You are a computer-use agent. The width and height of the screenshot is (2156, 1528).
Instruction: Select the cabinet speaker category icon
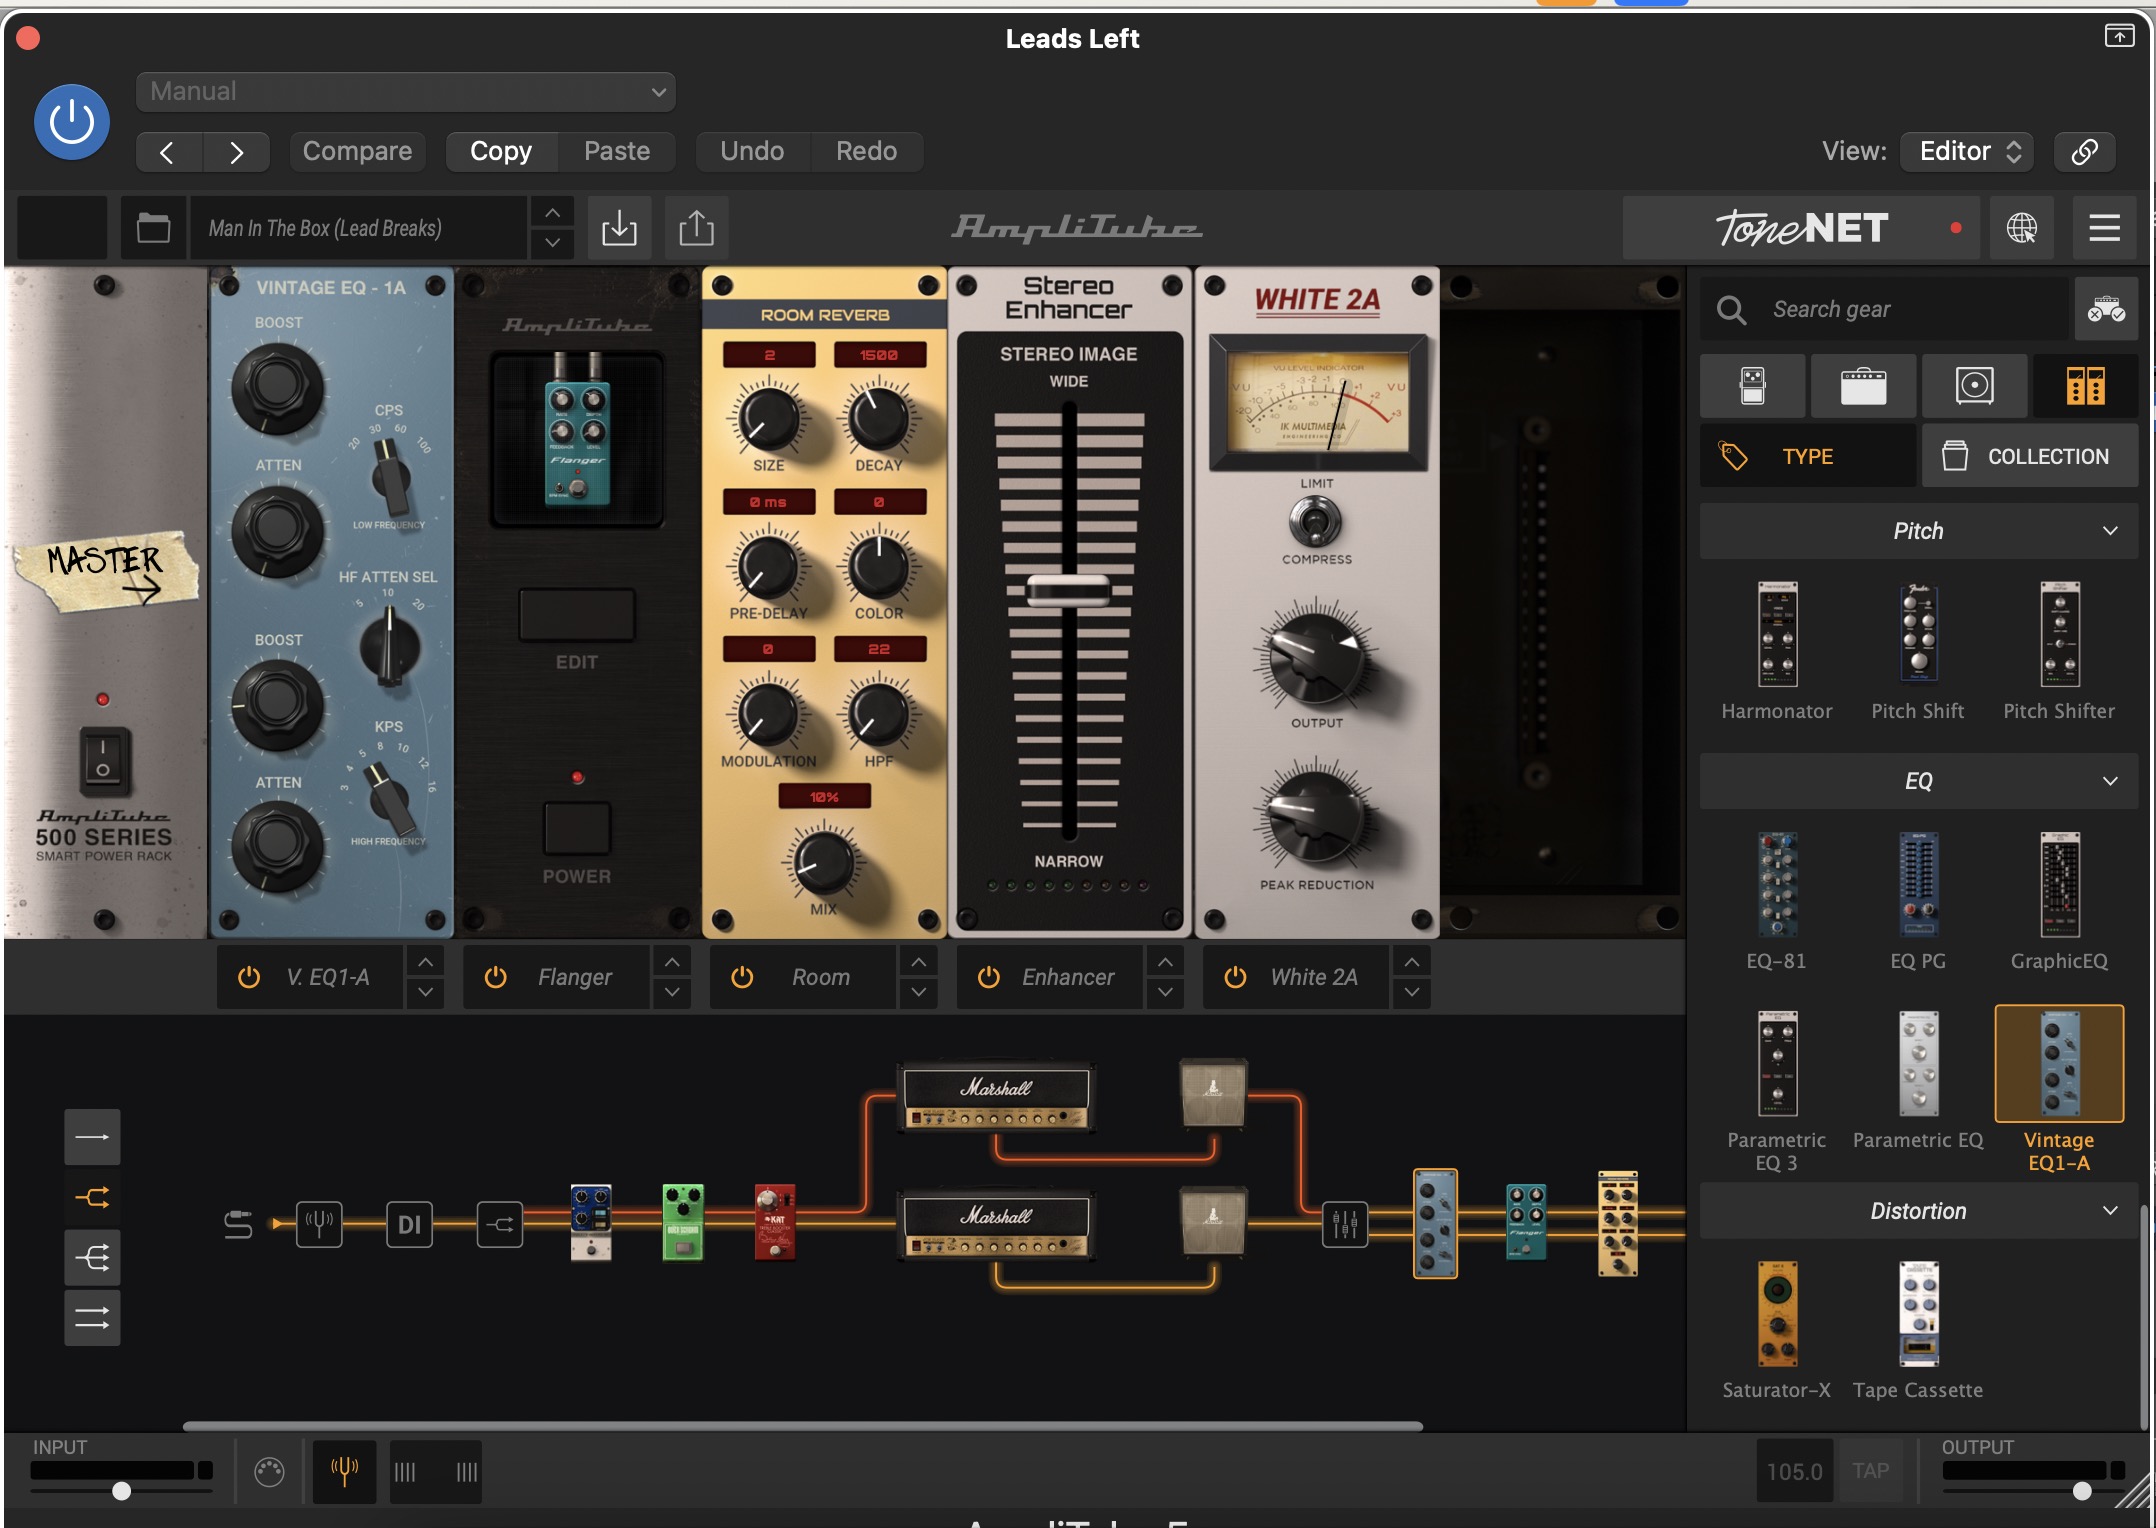click(x=1974, y=385)
